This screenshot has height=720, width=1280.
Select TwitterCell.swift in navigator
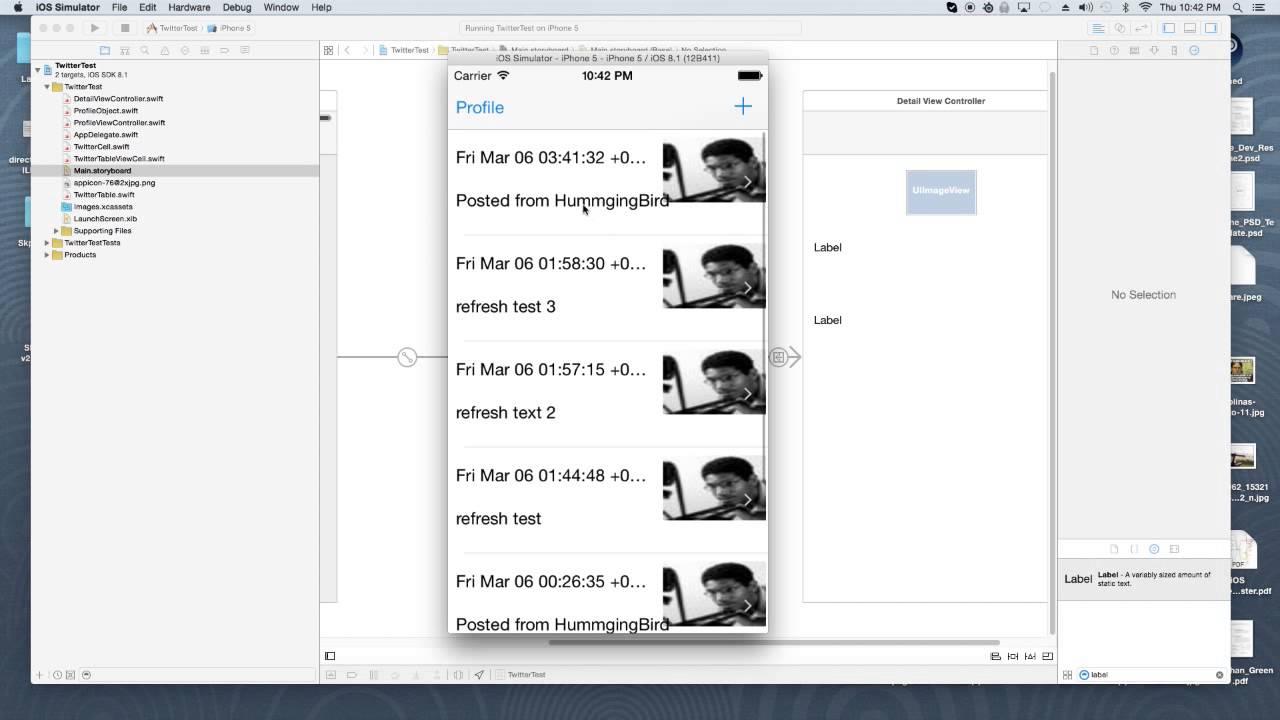(x=101, y=147)
